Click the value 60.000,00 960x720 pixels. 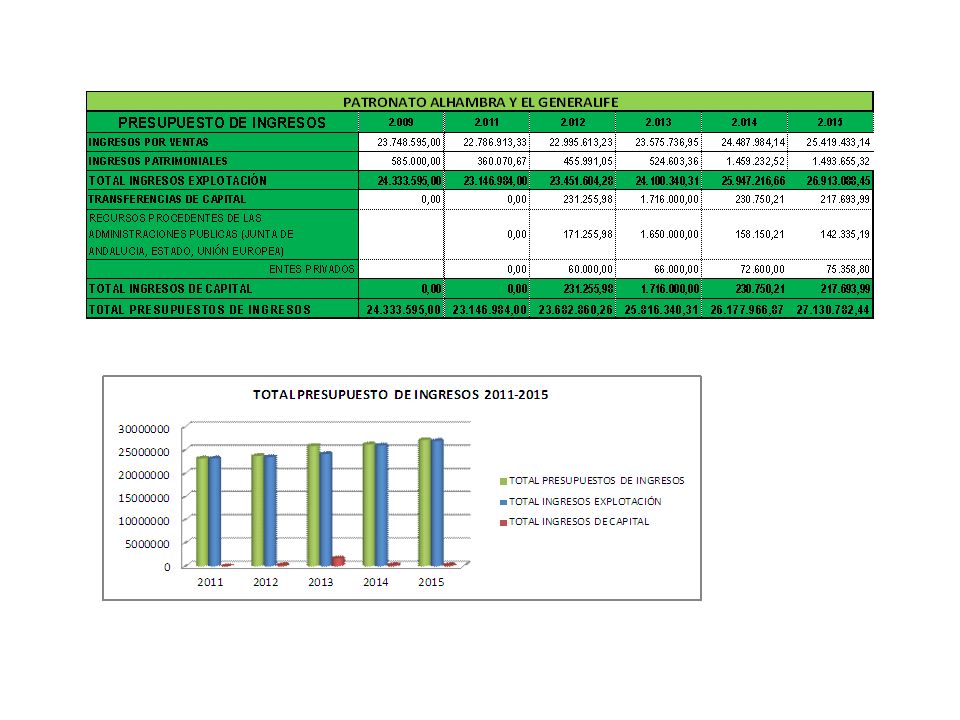click(590, 269)
